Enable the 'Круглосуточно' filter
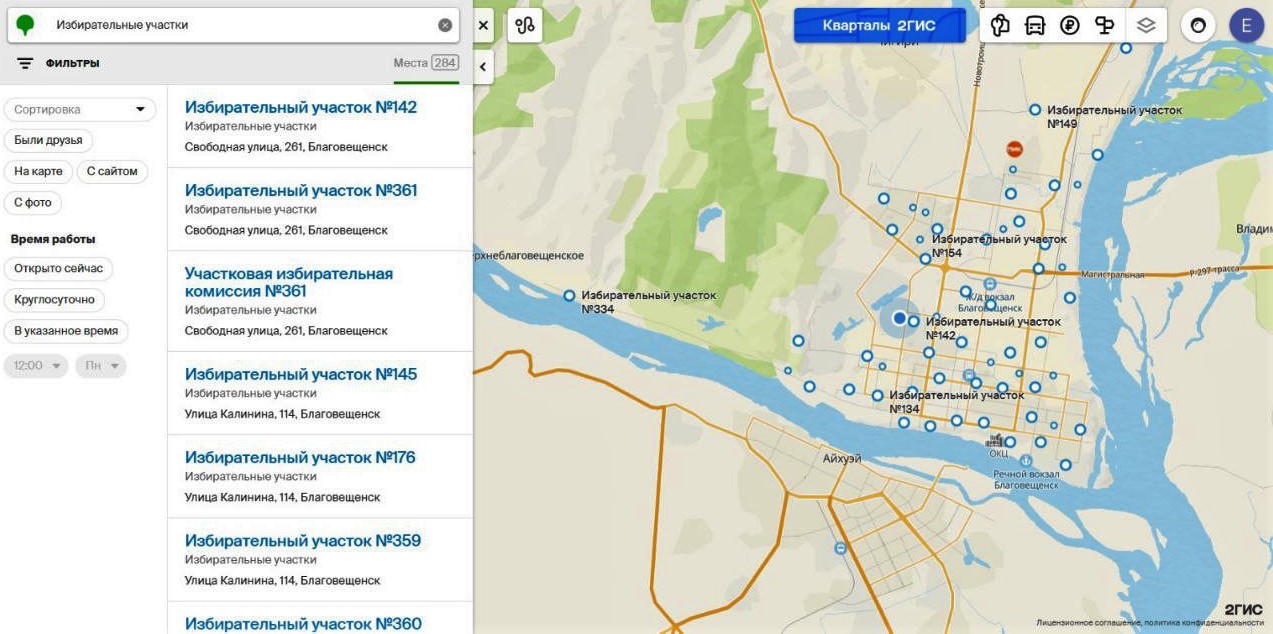Screen dimensions: 1273x634 click(x=54, y=300)
